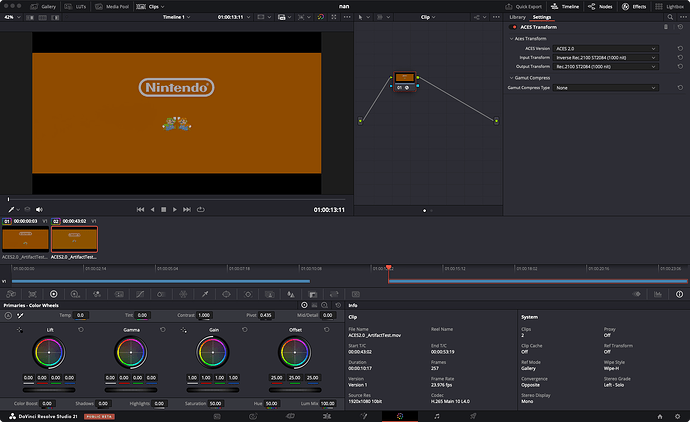The image size is (690, 422).
Task: Toggle Auto Balance button
Action: pos(8,315)
